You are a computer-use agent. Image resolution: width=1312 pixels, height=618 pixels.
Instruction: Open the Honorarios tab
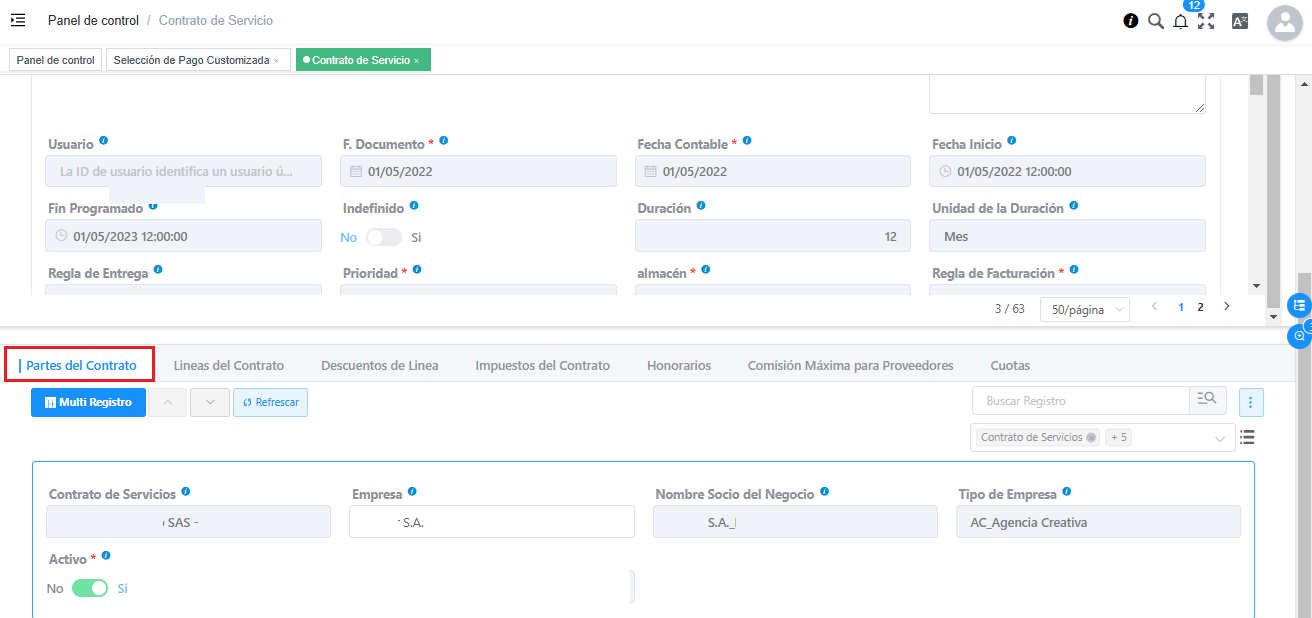[x=678, y=366]
